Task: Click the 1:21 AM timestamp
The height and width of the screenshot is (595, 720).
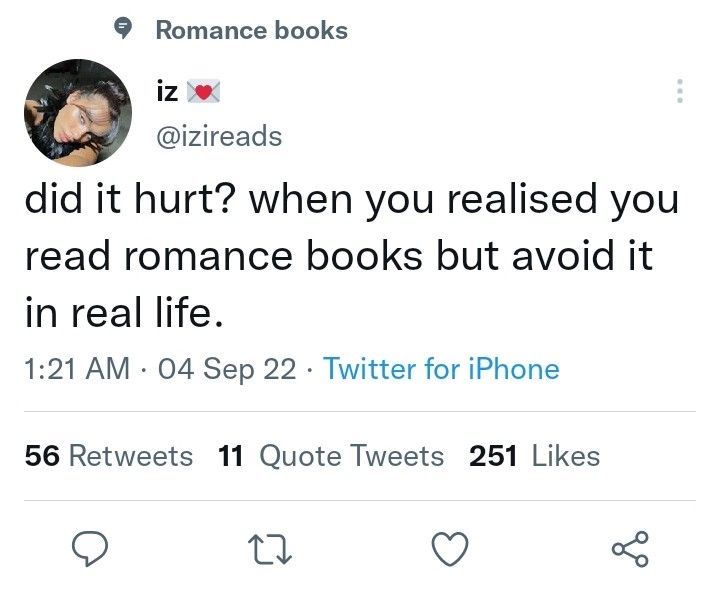Action: point(77,369)
